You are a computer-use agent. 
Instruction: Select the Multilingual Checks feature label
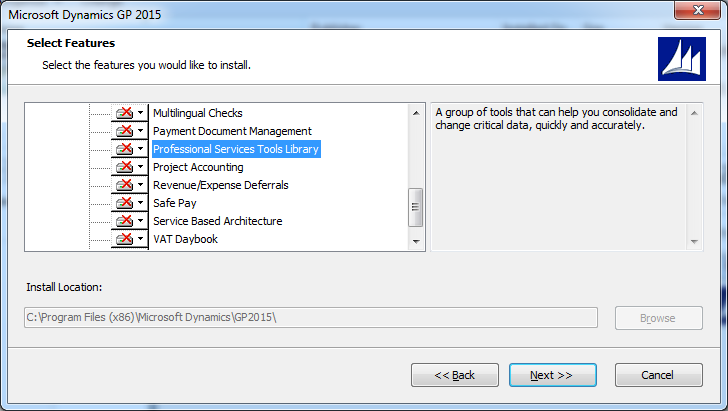[x=198, y=113]
